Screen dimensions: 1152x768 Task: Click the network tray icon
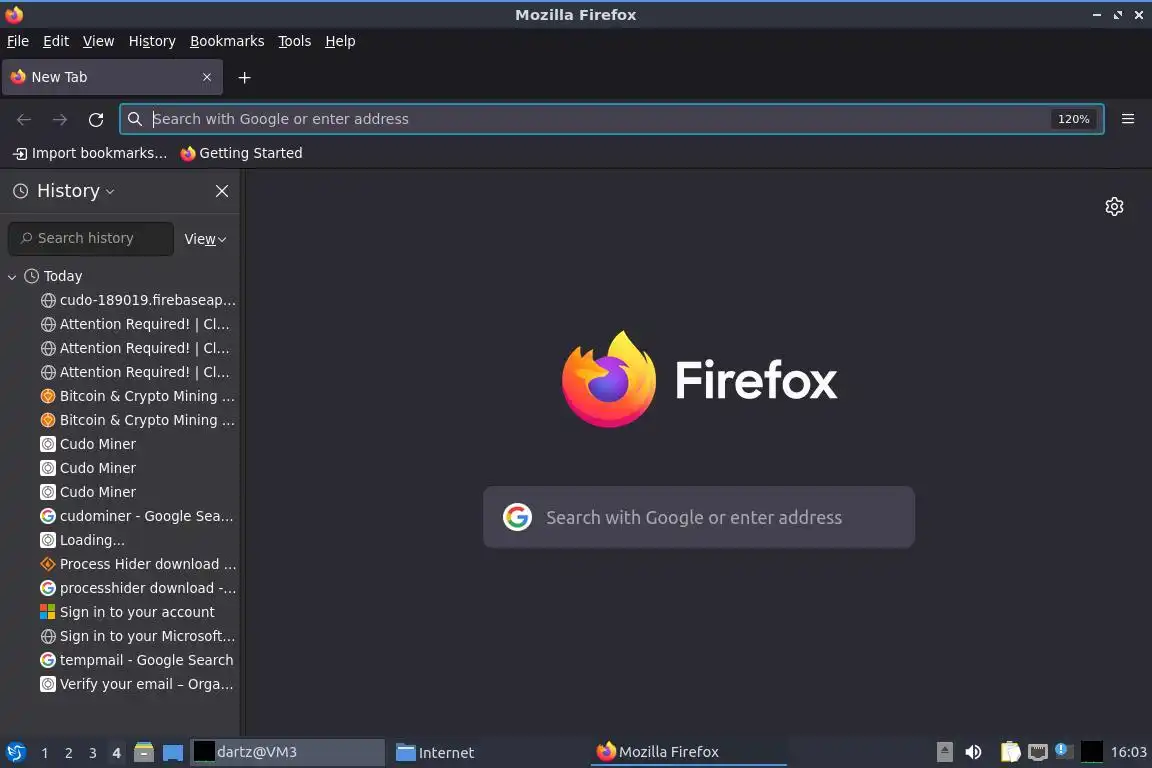[1037, 752]
